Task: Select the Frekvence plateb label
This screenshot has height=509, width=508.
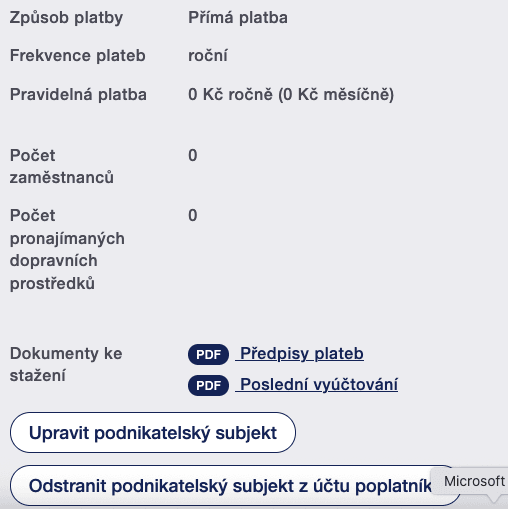Action: coord(78,55)
